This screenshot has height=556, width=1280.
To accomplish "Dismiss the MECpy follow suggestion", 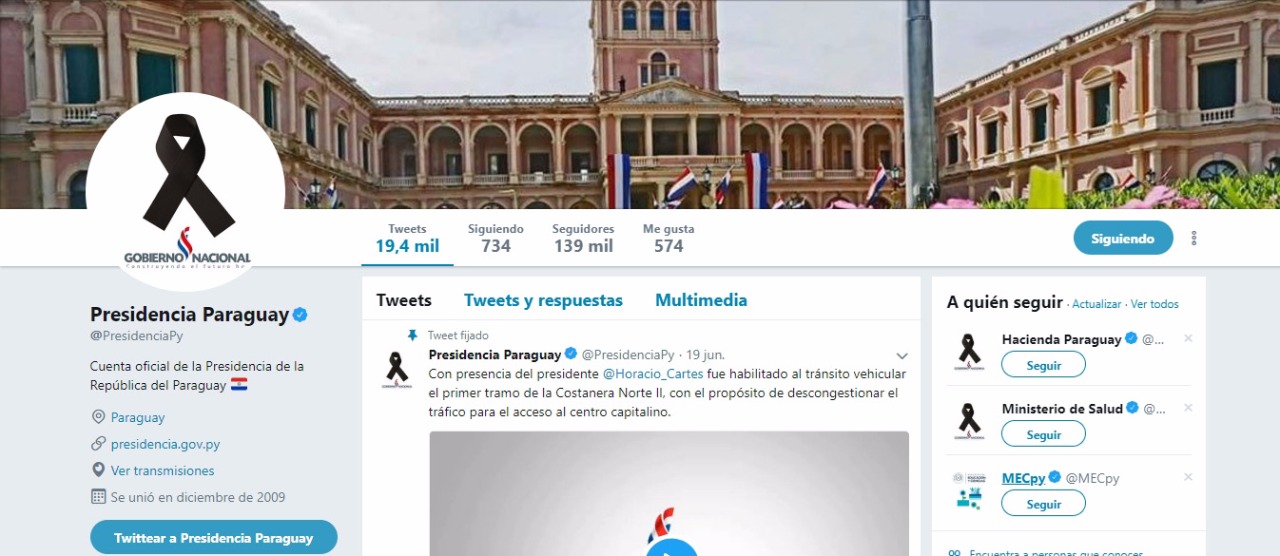I will pyautogui.click(x=1188, y=478).
